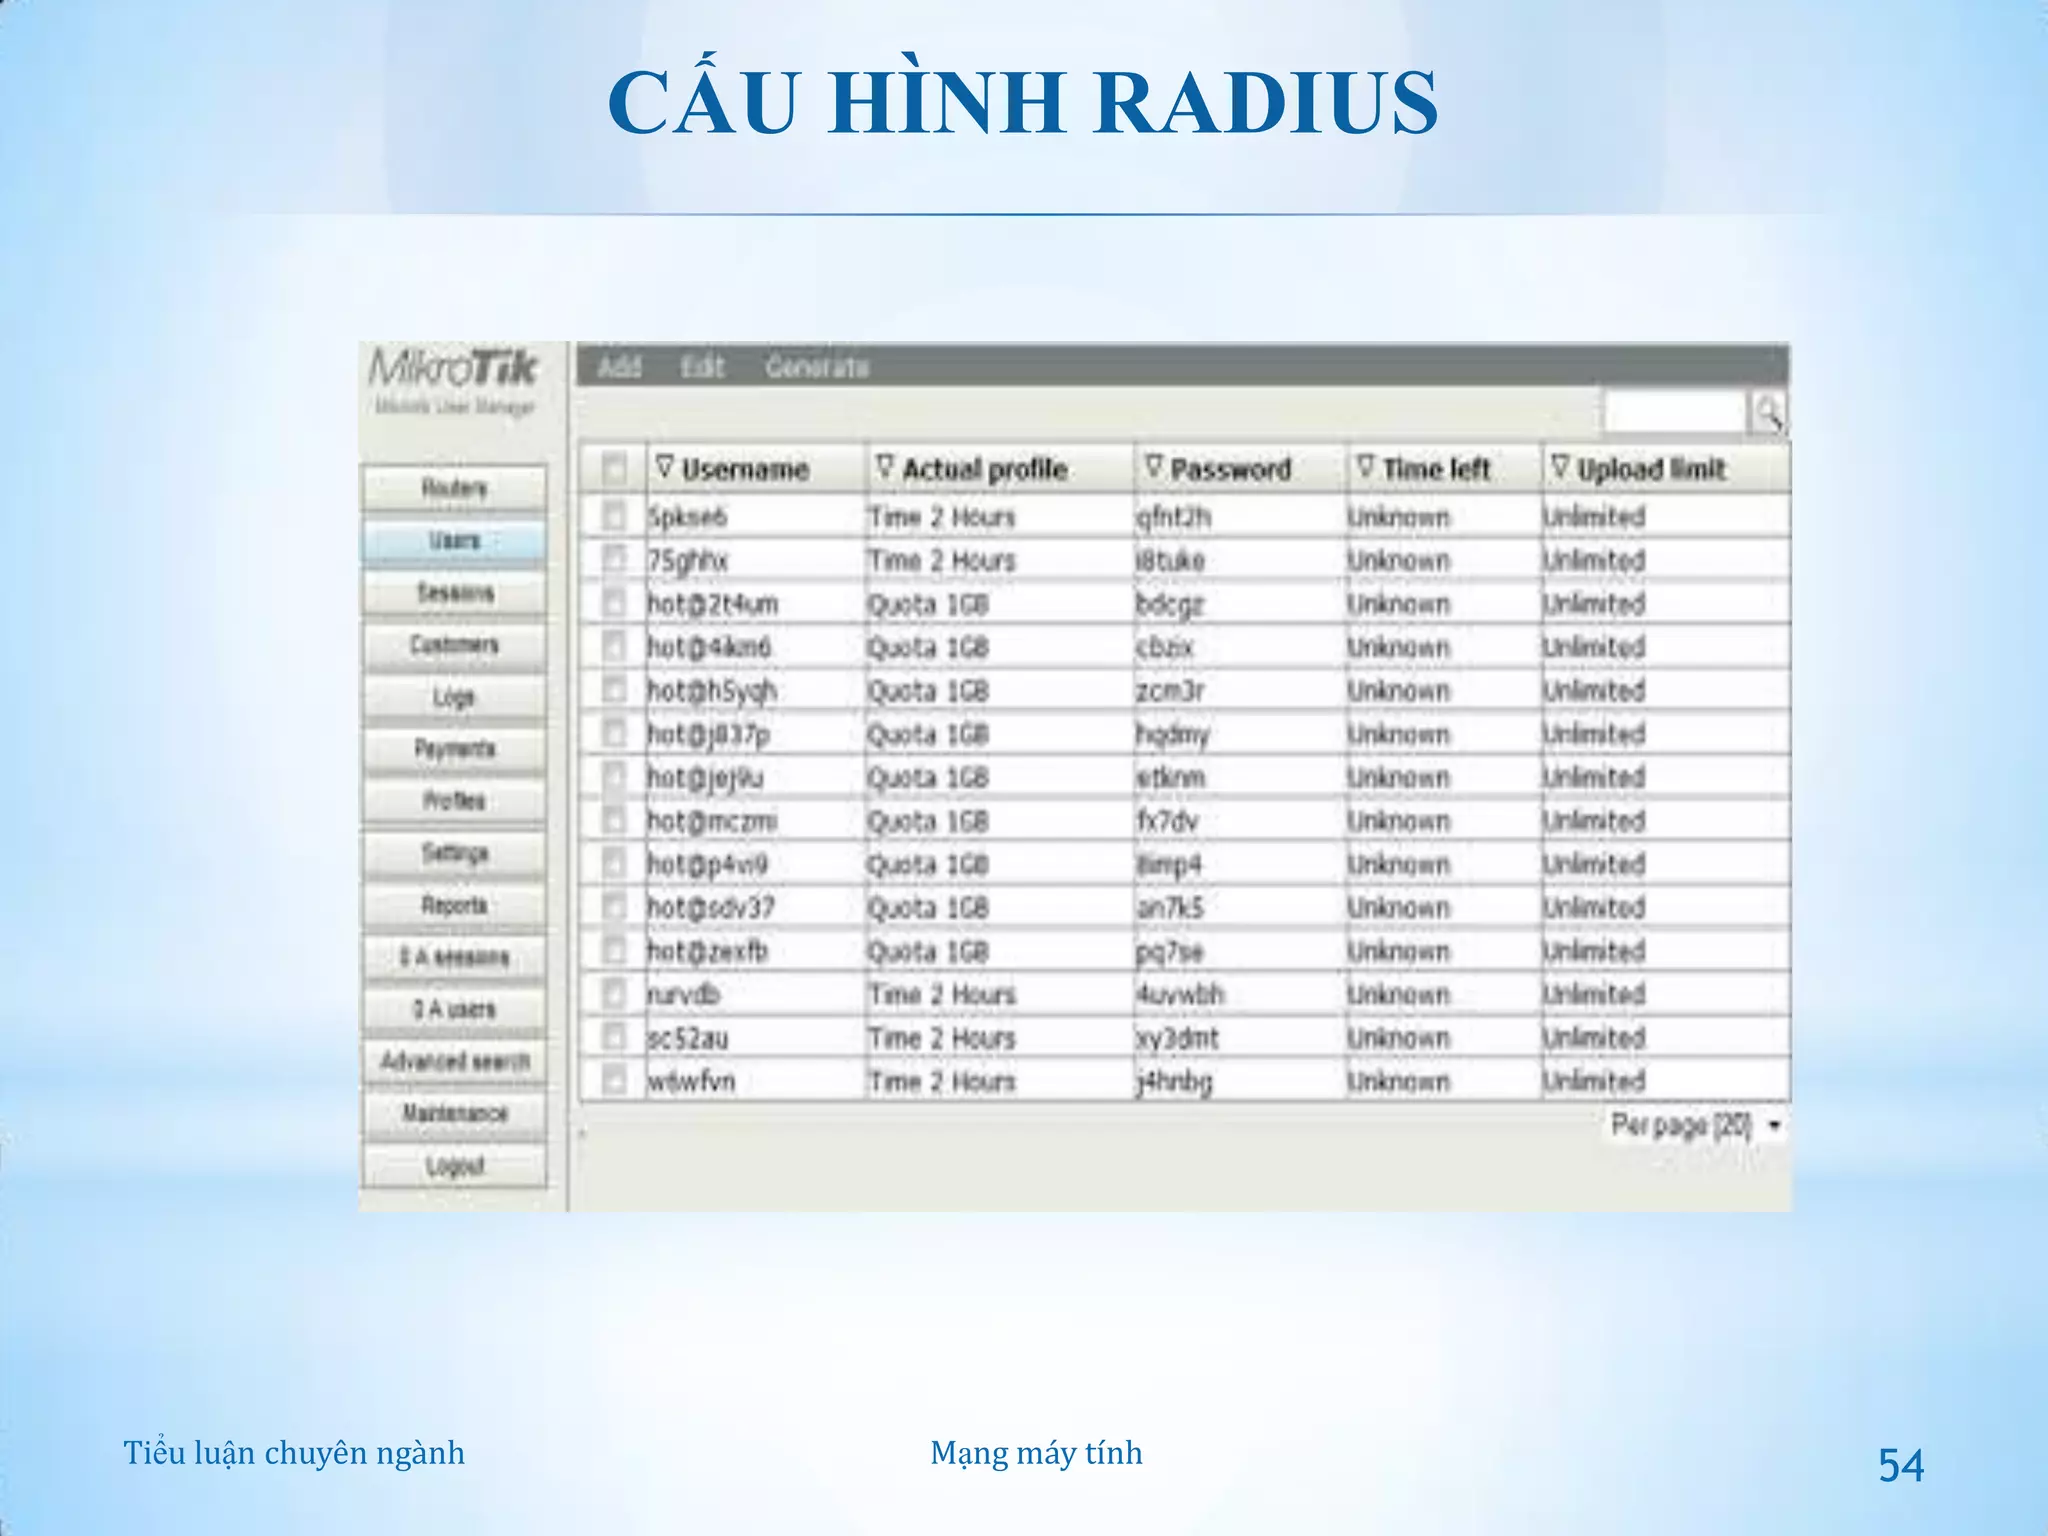This screenshot has height=1536, width=2048.
Task: Check the box for user hot@h5ygh
Action: 614,690
